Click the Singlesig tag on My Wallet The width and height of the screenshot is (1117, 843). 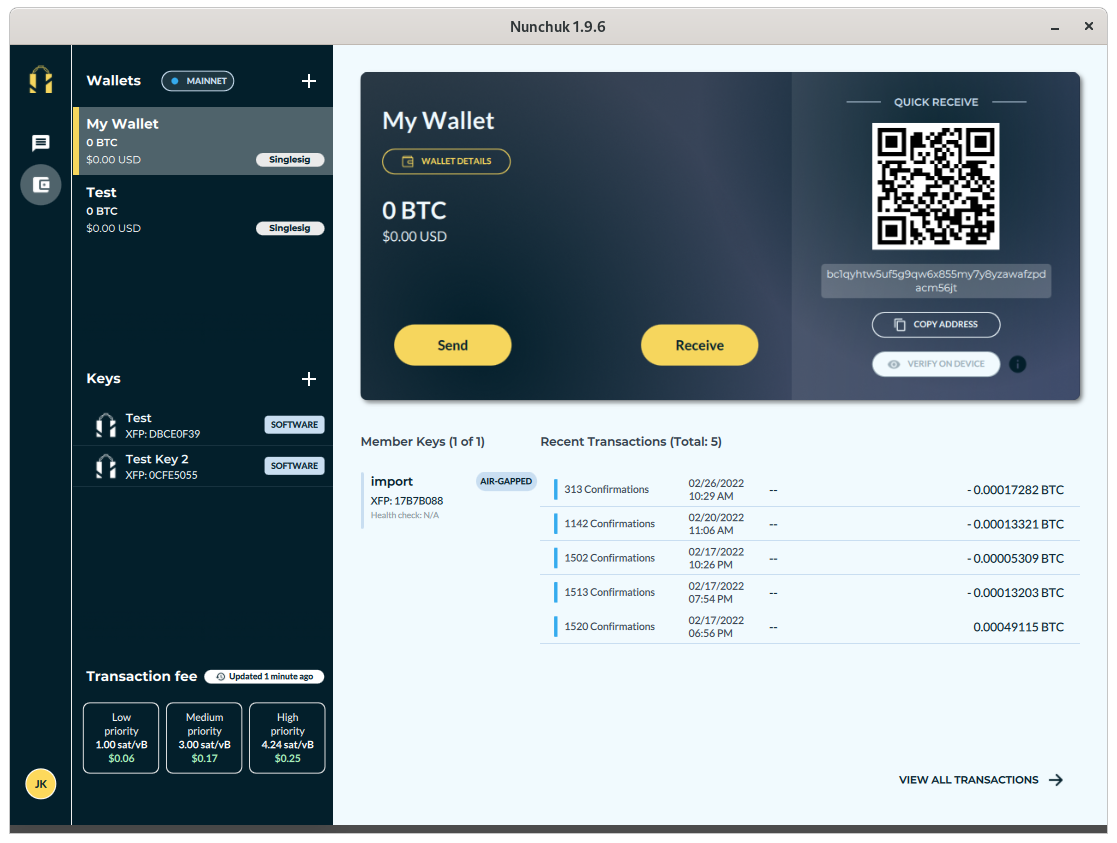[290, 160]
